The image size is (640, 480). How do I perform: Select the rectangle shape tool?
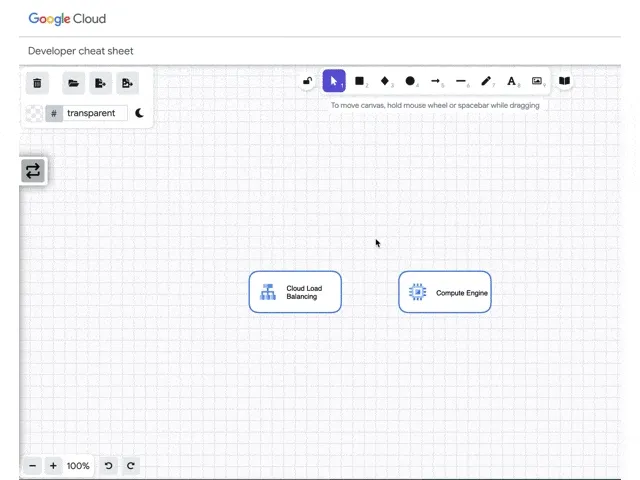coord(360,81)
